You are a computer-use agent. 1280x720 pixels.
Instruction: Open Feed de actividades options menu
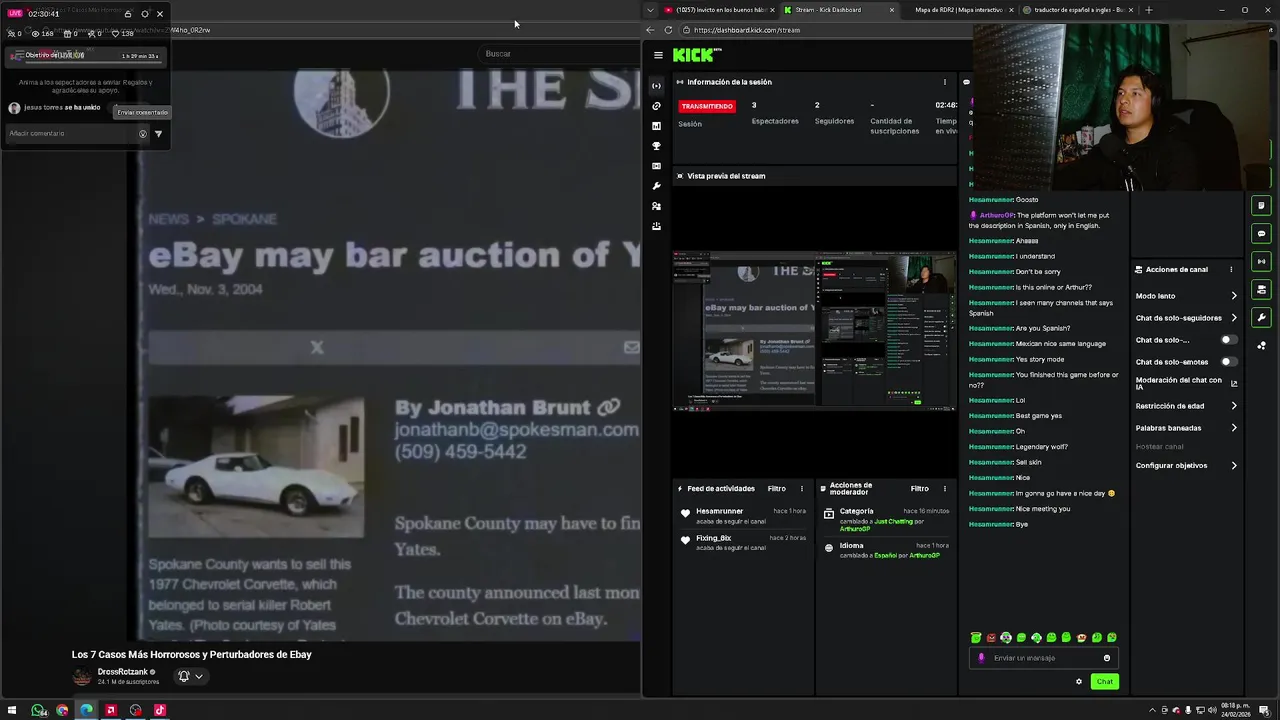pyautogui.click(x=801, y=489)
